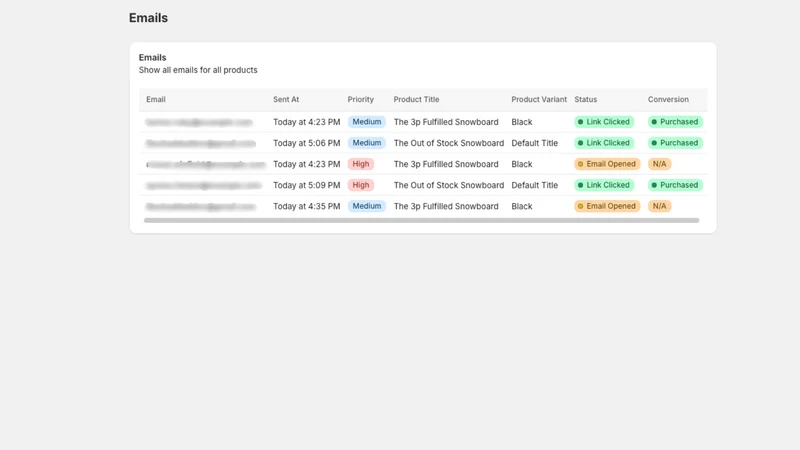The width and height of the screenshot is (800, 450).
Task: Click the blurred email in 5:09 PM row
Action: 204,186
